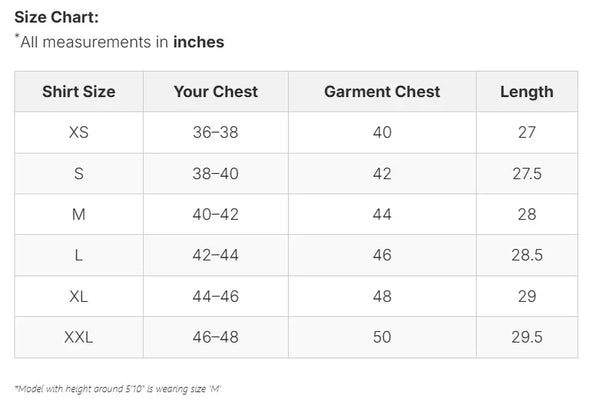Select the 27.5 length cell
Screen dimensions: 600x405
click(x=527, y=173)
